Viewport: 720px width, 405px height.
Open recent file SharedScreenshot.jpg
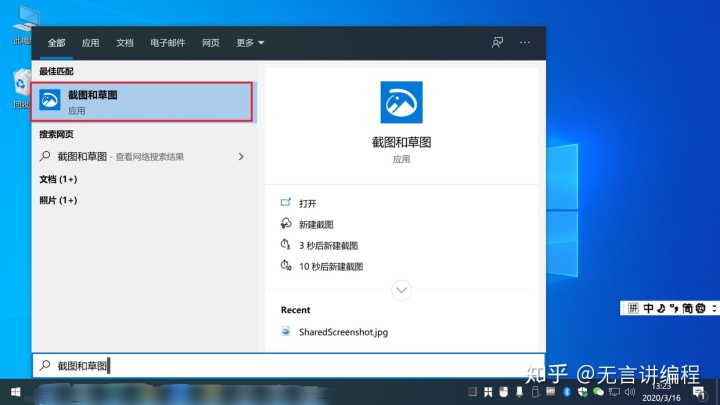(x=343, y=332)
